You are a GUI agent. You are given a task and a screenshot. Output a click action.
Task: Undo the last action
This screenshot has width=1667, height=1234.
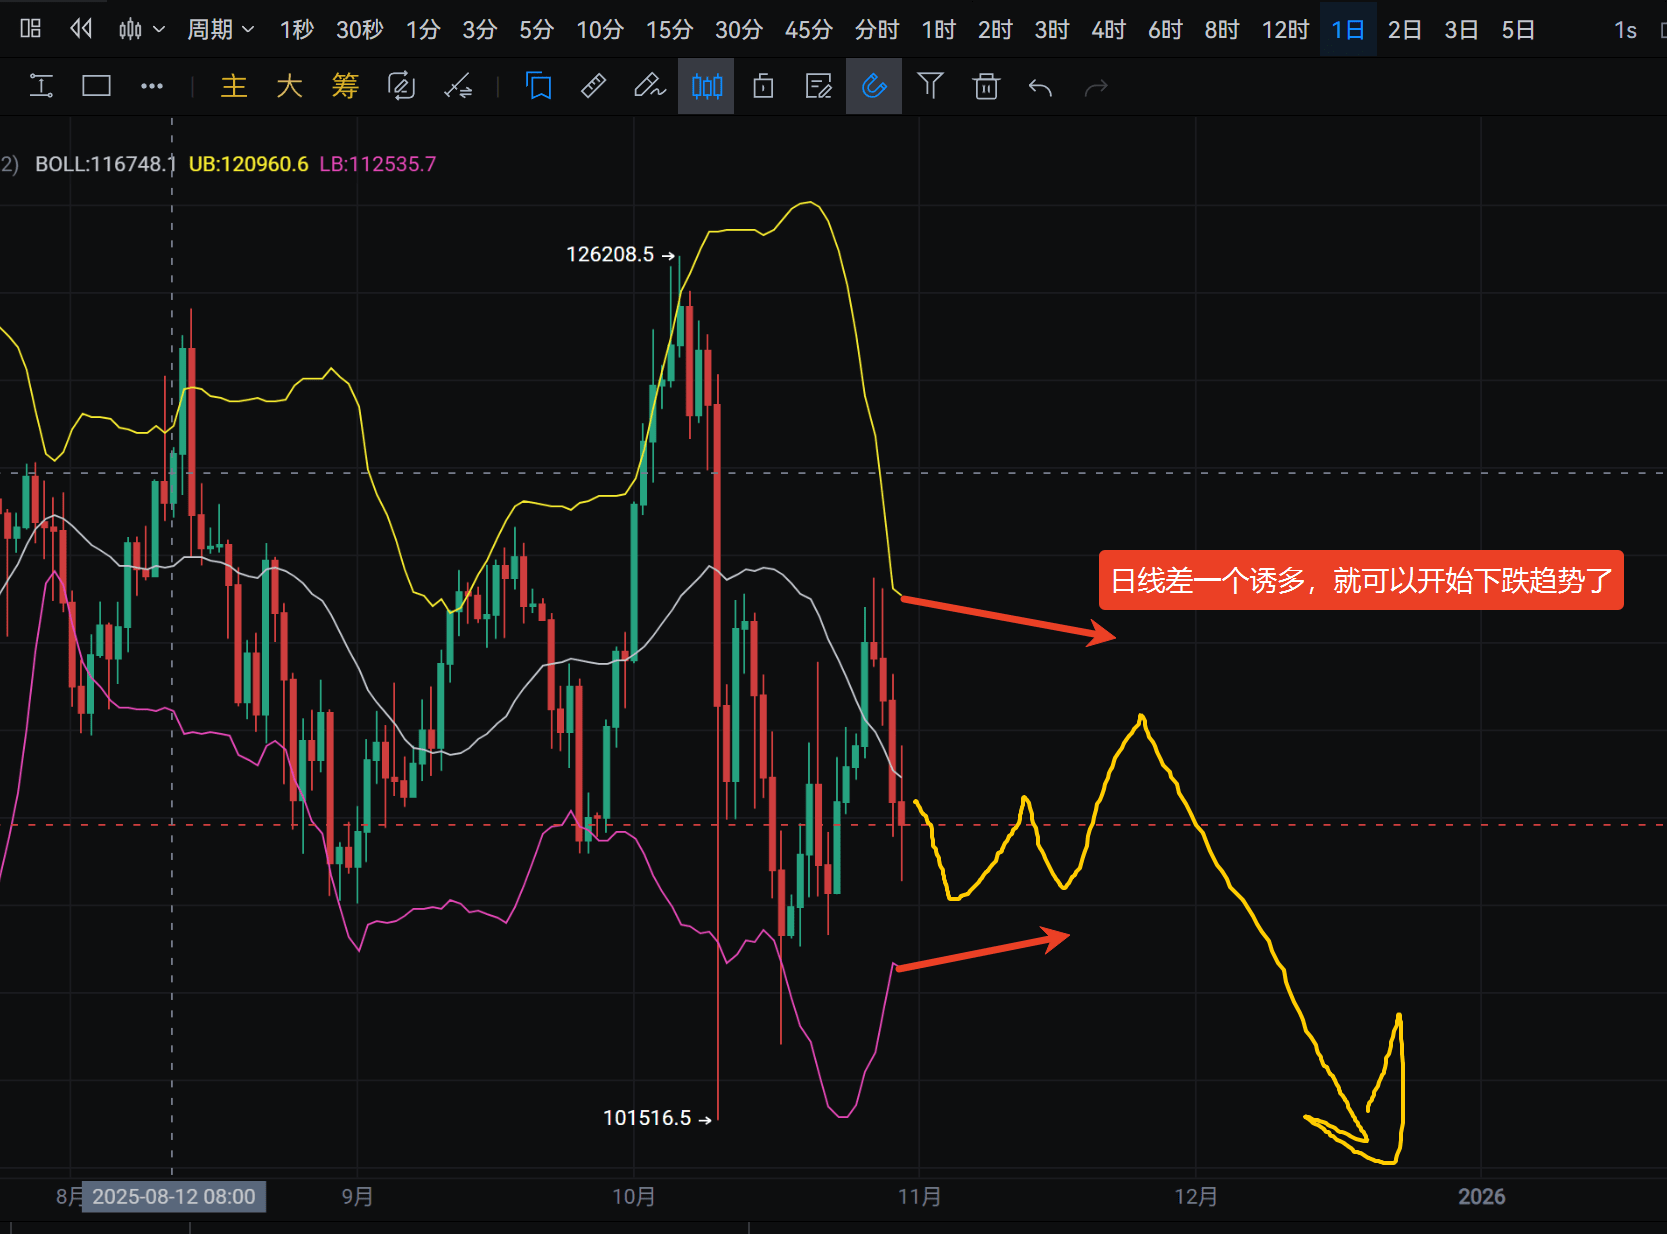1040,88
